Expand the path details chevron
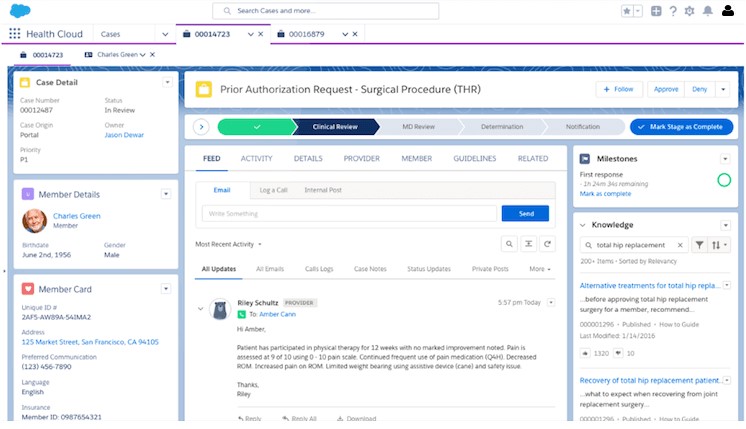746x429 pixels. click(x=201, y=127)
